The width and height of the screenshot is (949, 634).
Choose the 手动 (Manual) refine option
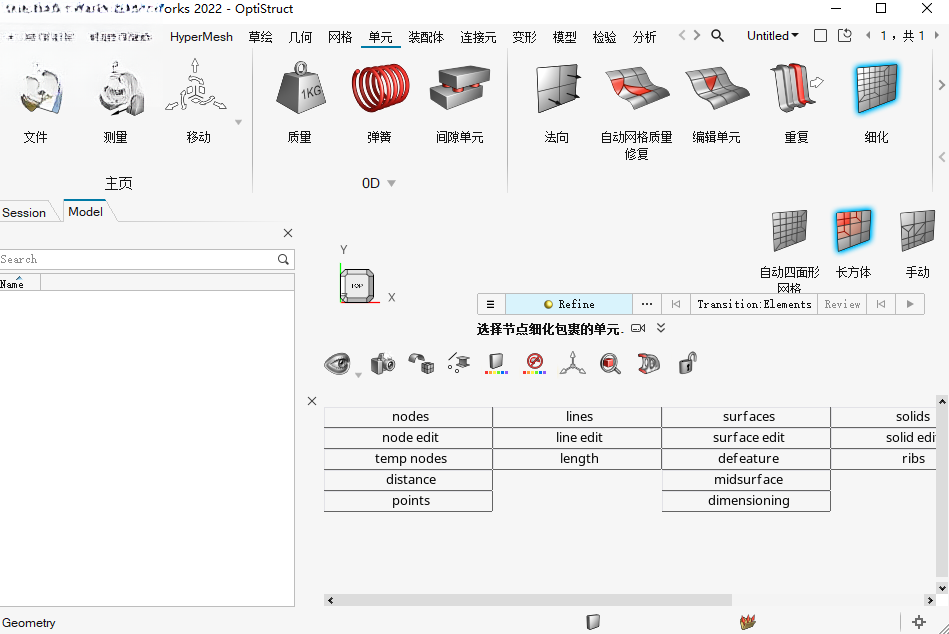[x=918, y=230]
